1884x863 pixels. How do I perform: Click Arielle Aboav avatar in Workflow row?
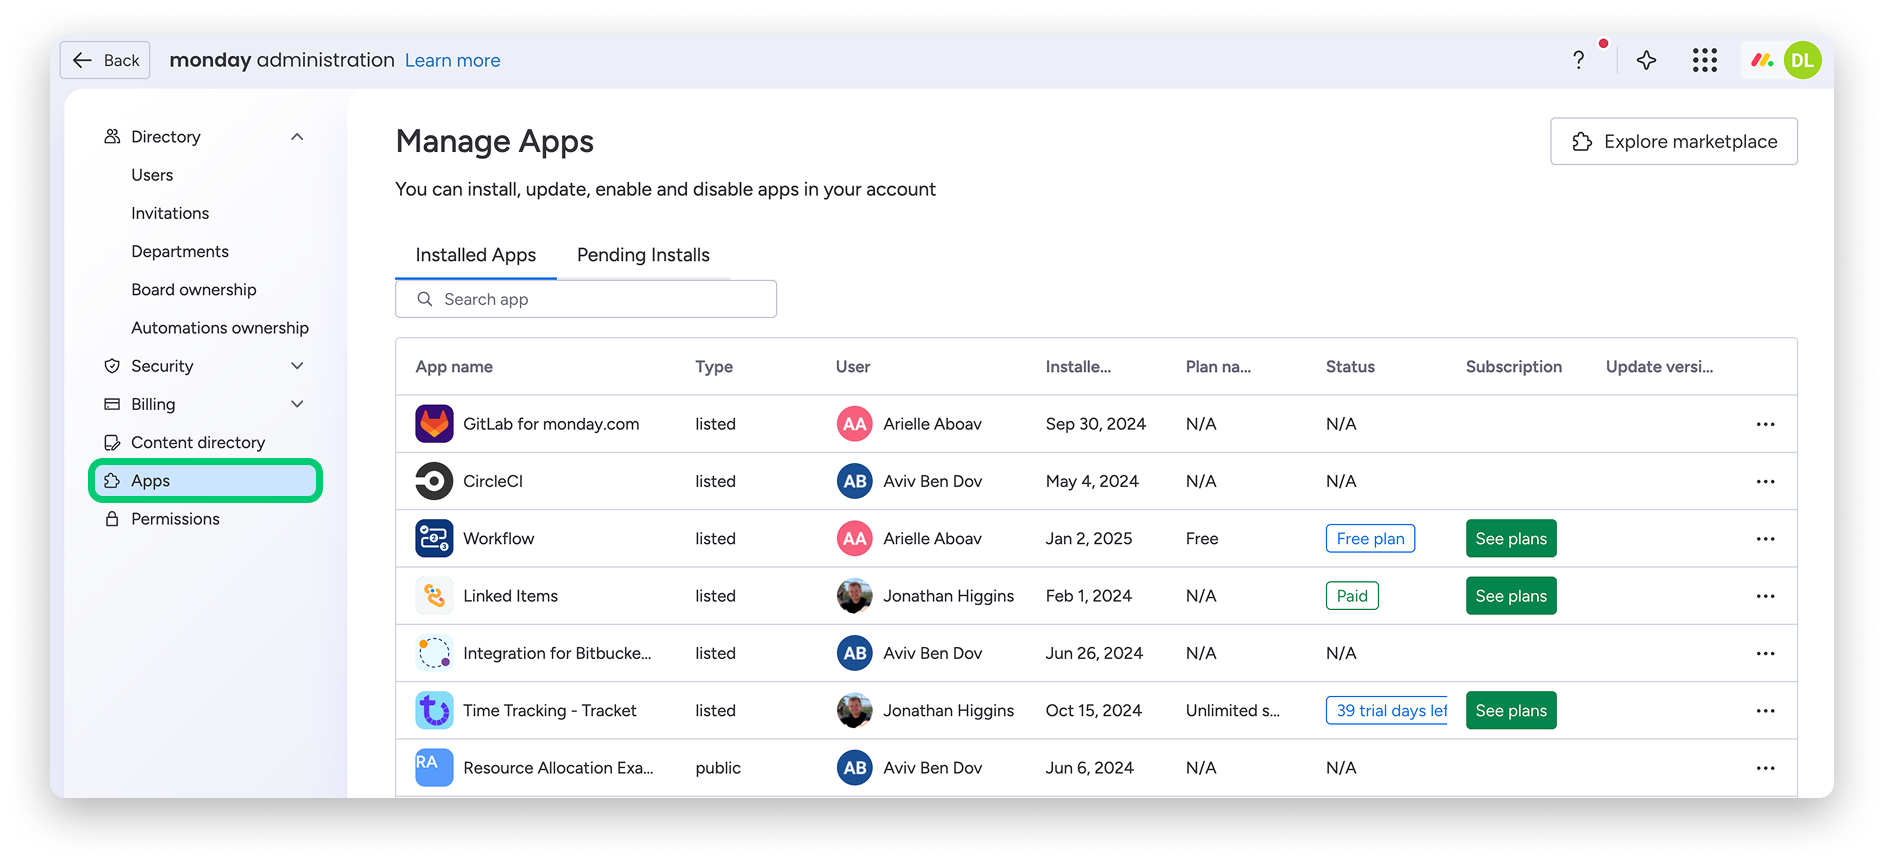click(855, 538)
